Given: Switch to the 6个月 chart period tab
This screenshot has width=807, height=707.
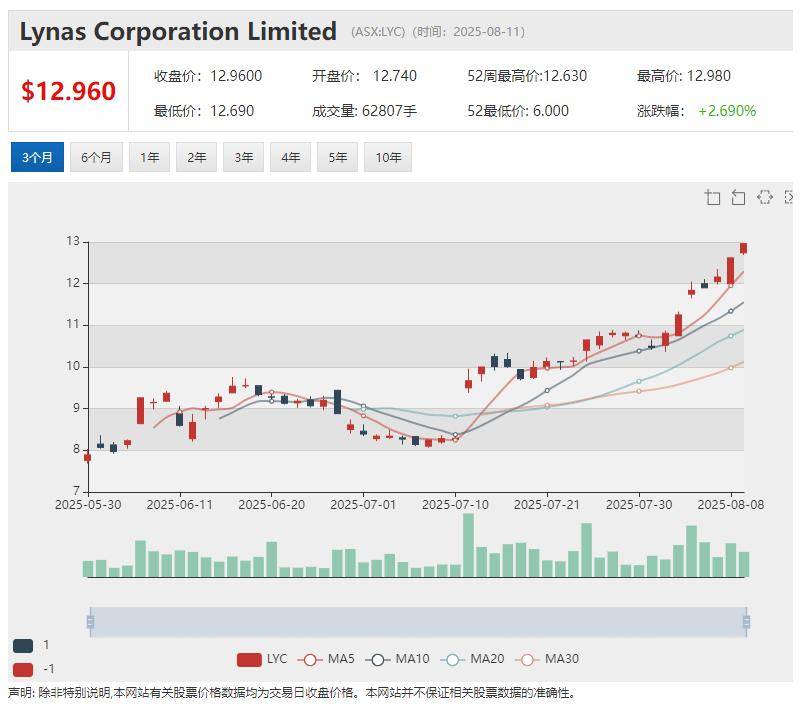Looking at the screenshot, I should click(95, 156).
